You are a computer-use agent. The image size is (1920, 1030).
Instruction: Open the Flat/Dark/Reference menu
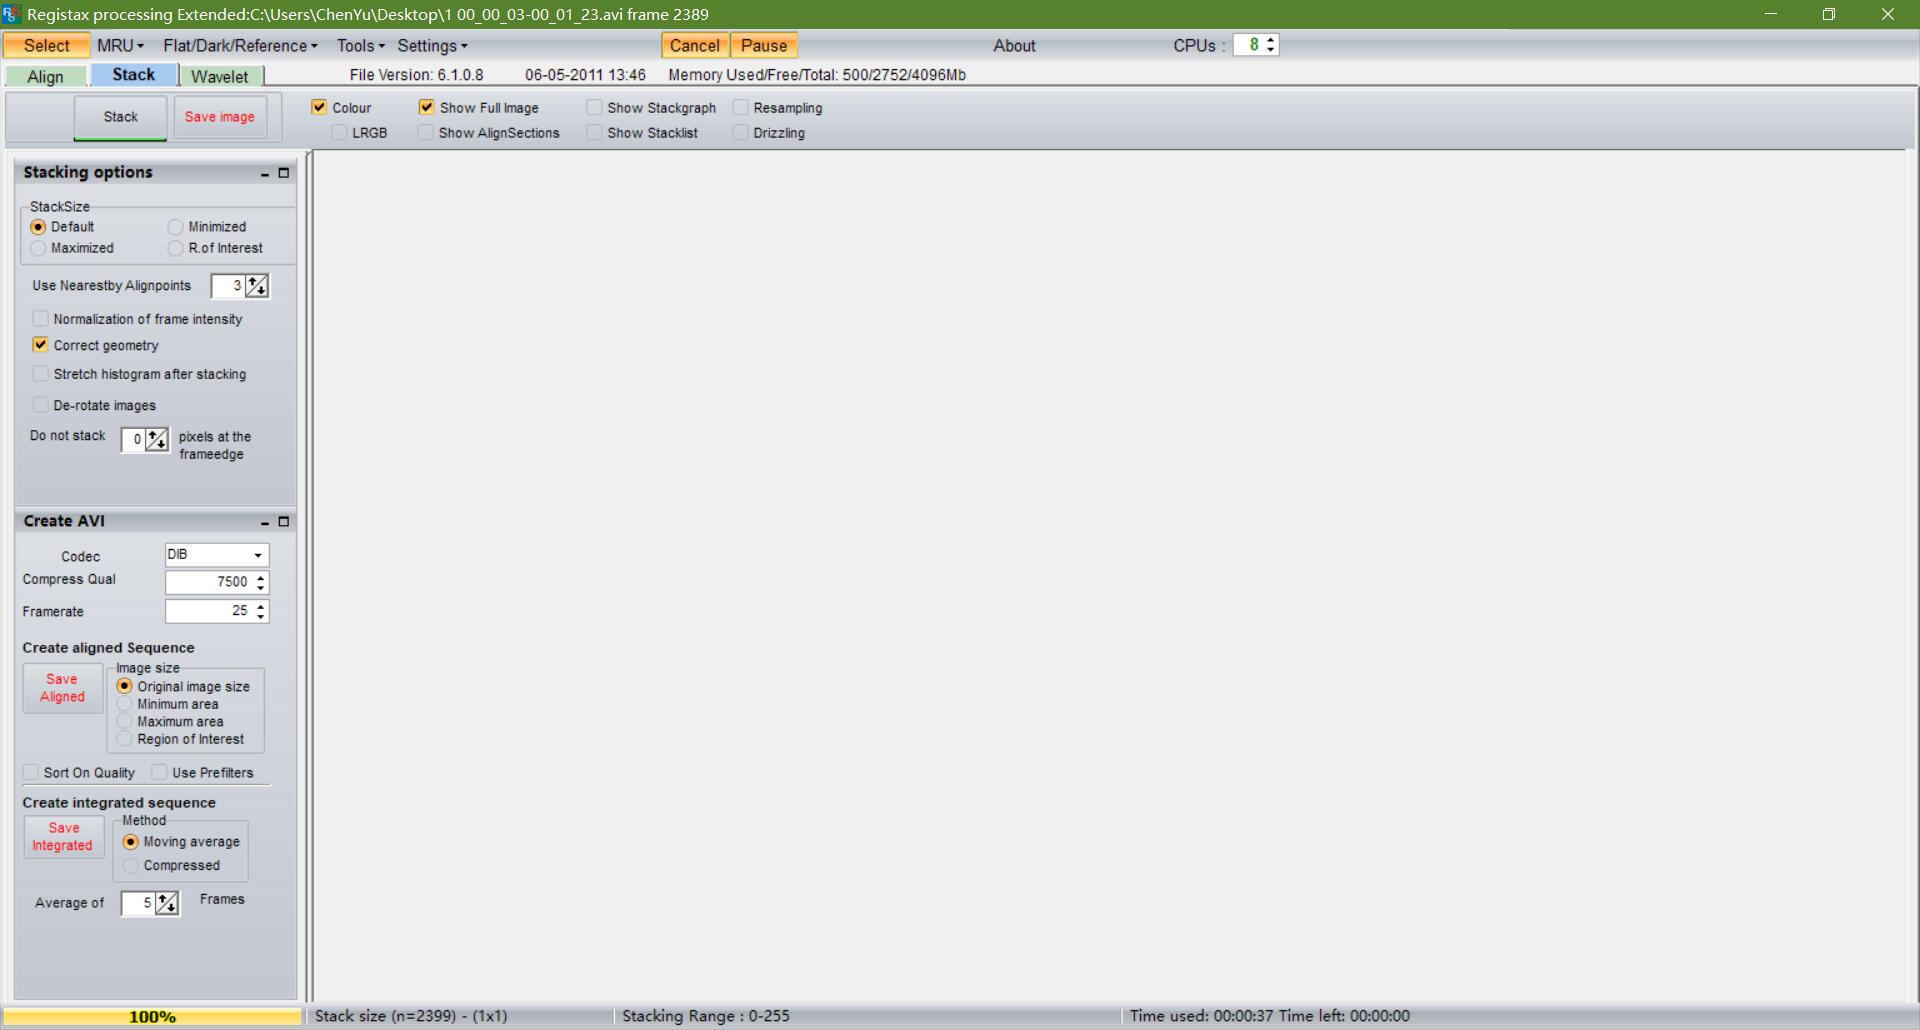240,46
